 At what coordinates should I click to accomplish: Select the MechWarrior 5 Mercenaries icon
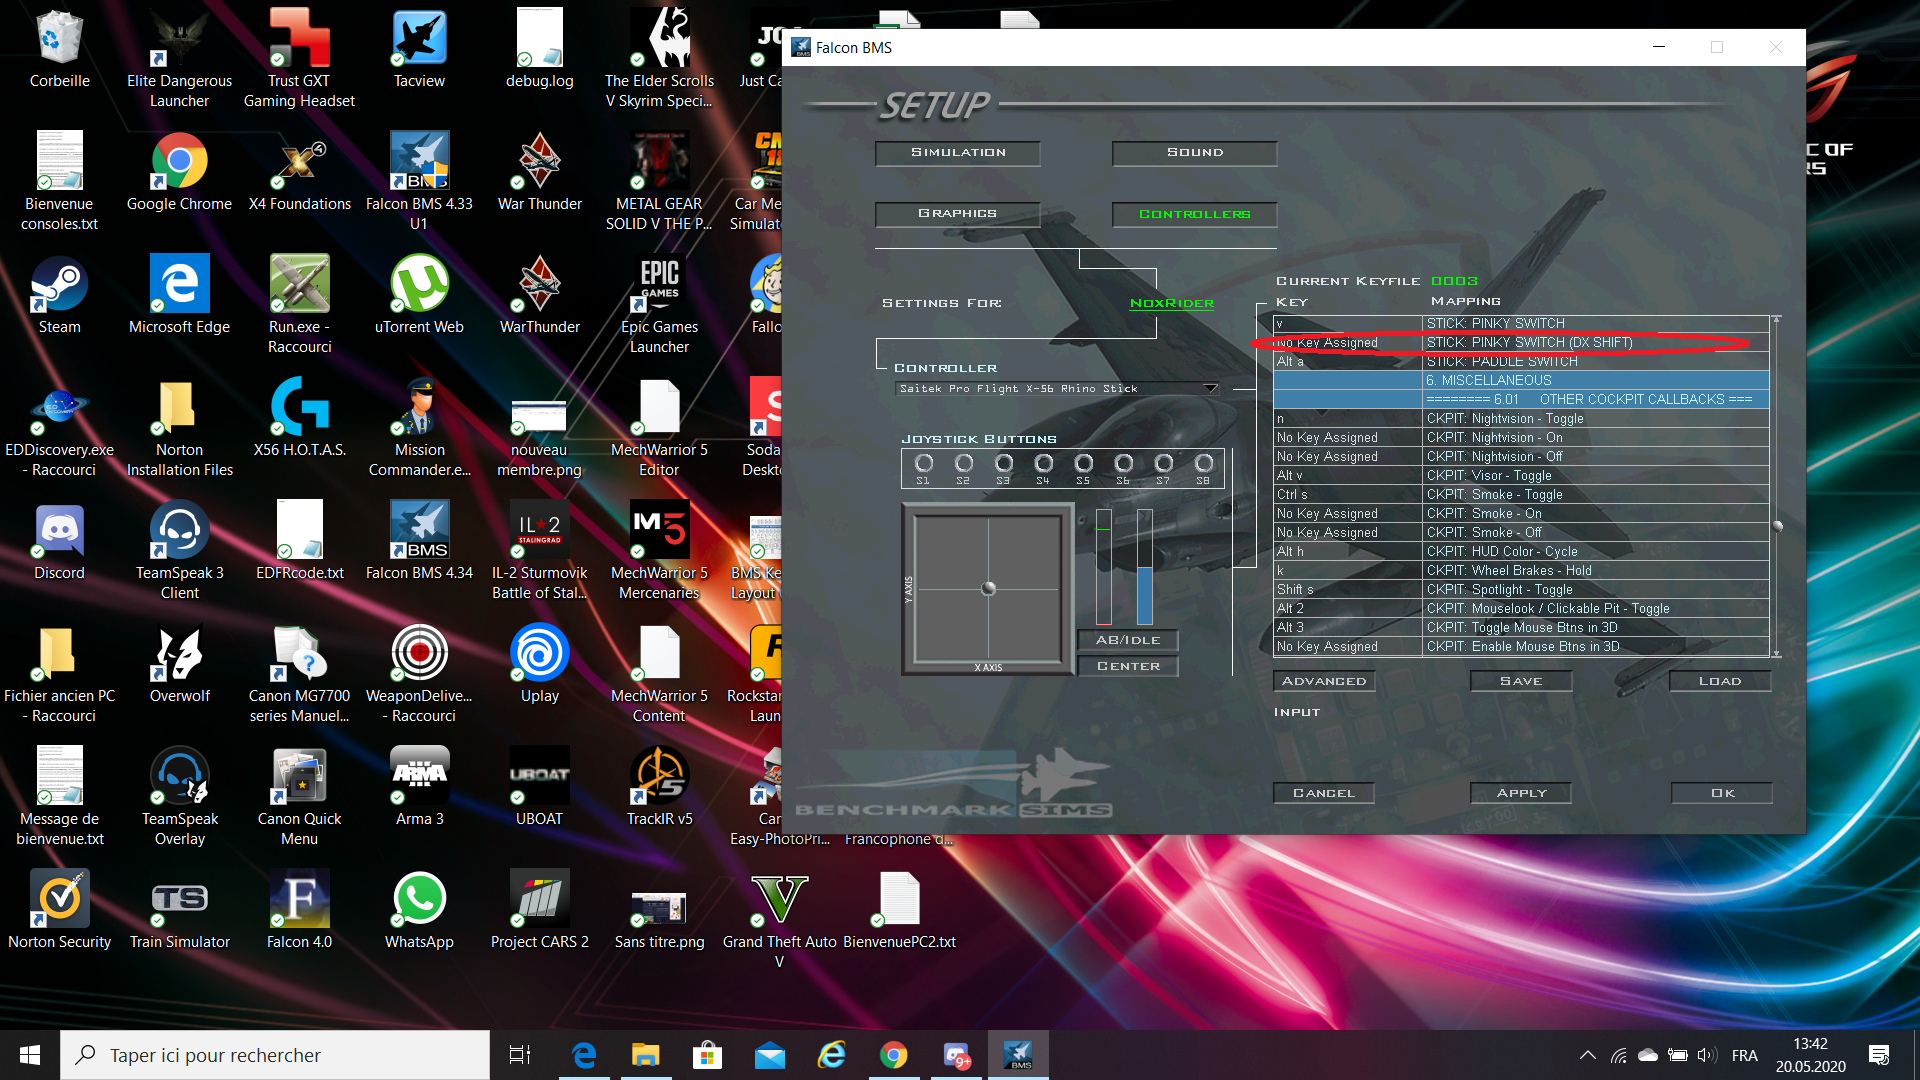[659, 550]
